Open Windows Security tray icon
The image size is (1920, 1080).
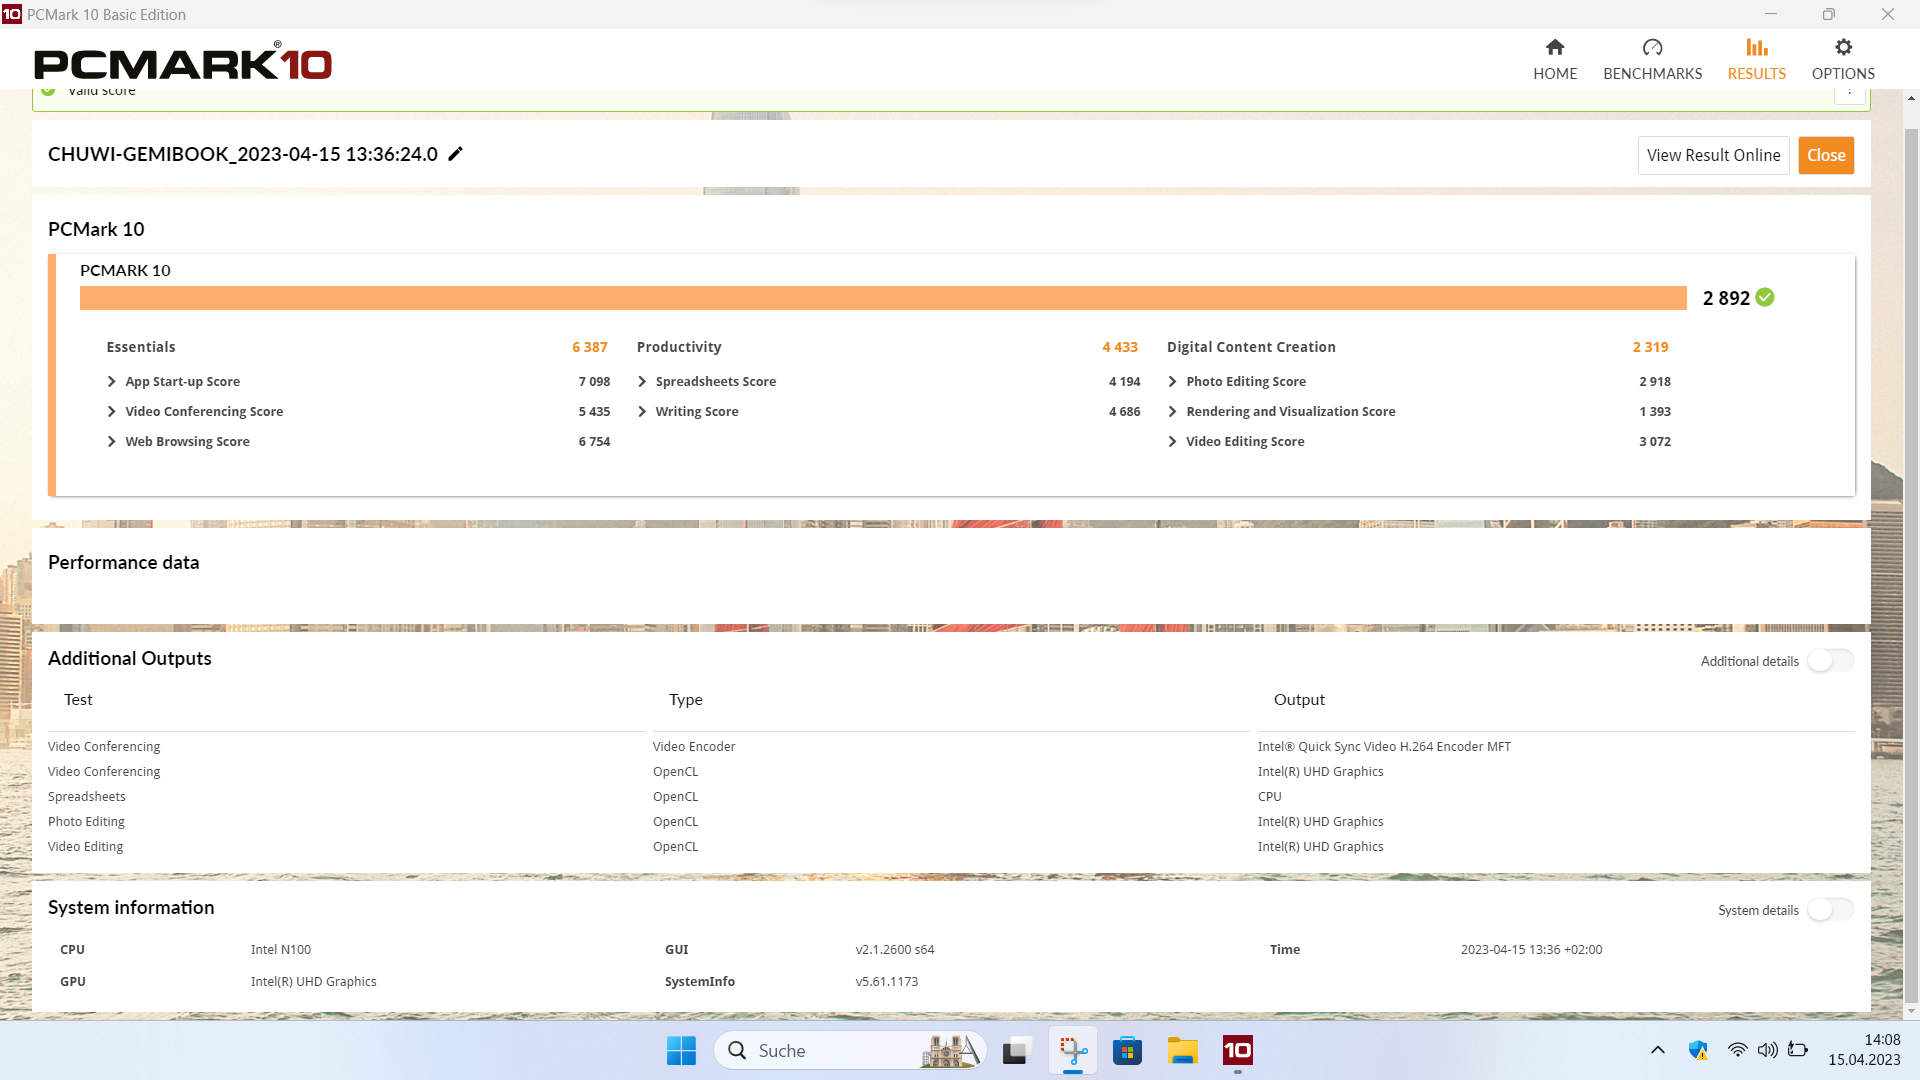click(1698, 1050)
